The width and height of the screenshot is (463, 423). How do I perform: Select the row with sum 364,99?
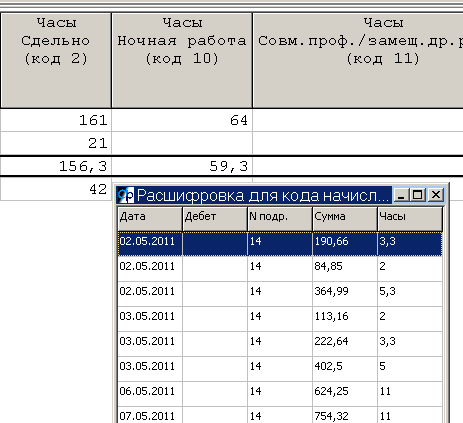pyautogui.click(x=280, y=294)
